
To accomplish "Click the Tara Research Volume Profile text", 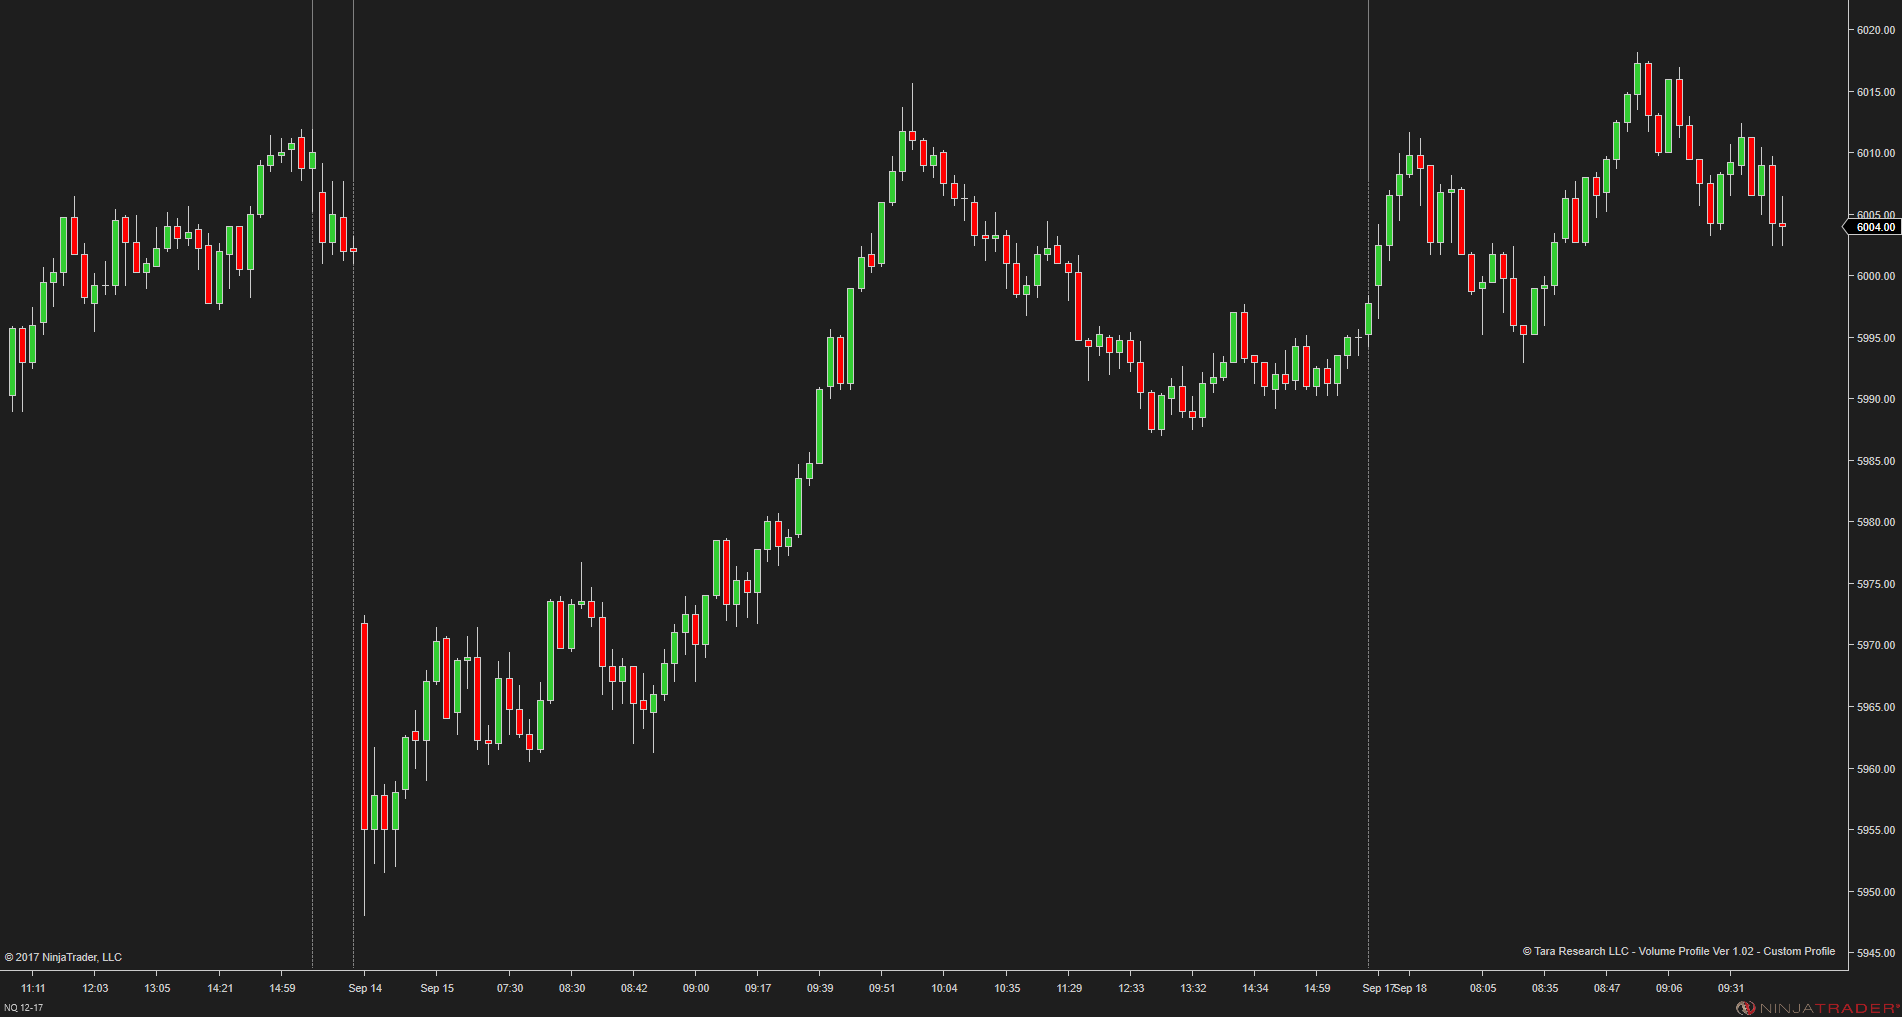I will click(x=1678, y=951).
